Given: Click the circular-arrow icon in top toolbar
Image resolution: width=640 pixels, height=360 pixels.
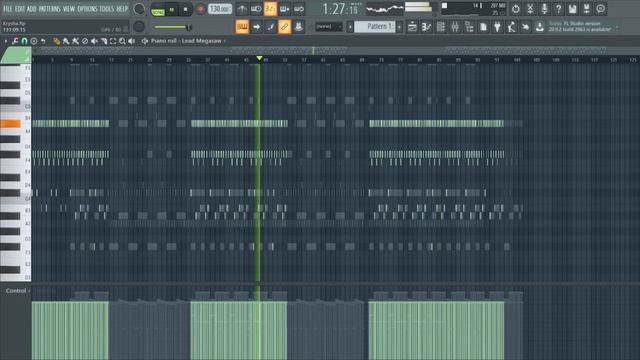Looking at the screenshot, I should (516, 9).
